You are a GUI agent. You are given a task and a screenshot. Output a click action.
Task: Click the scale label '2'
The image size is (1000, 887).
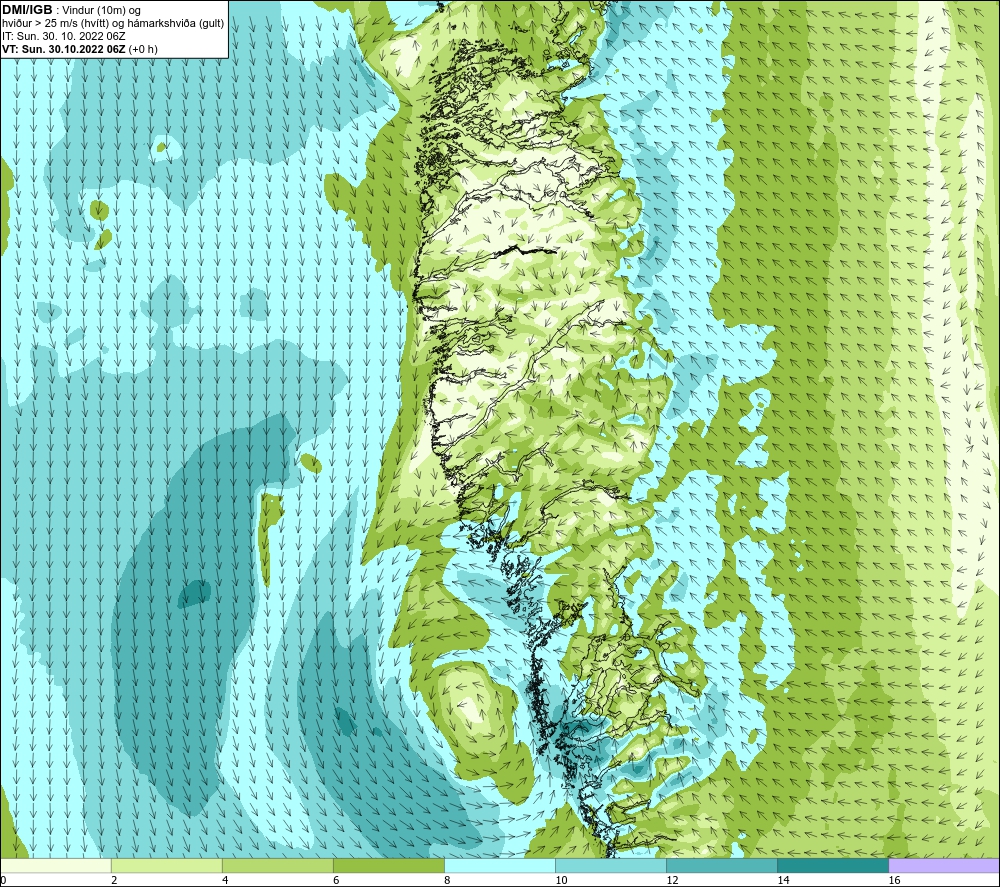114,880
